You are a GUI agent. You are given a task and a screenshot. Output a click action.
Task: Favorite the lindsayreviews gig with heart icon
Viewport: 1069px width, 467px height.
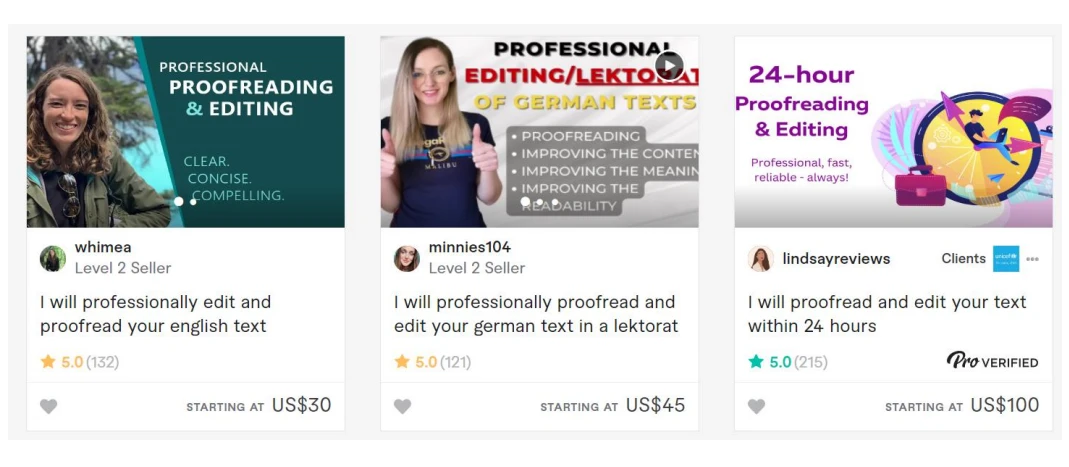756,406
